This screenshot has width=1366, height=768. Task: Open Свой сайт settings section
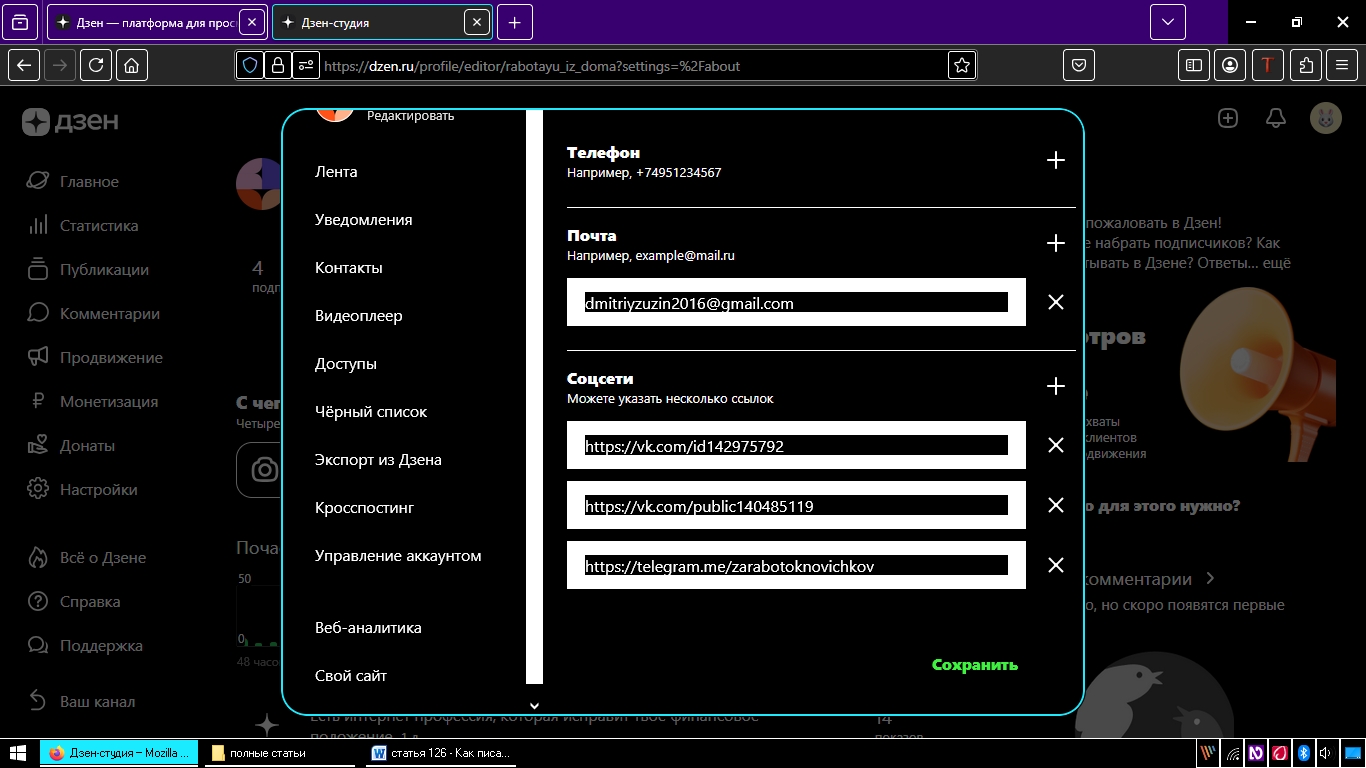tap(351, 676)
